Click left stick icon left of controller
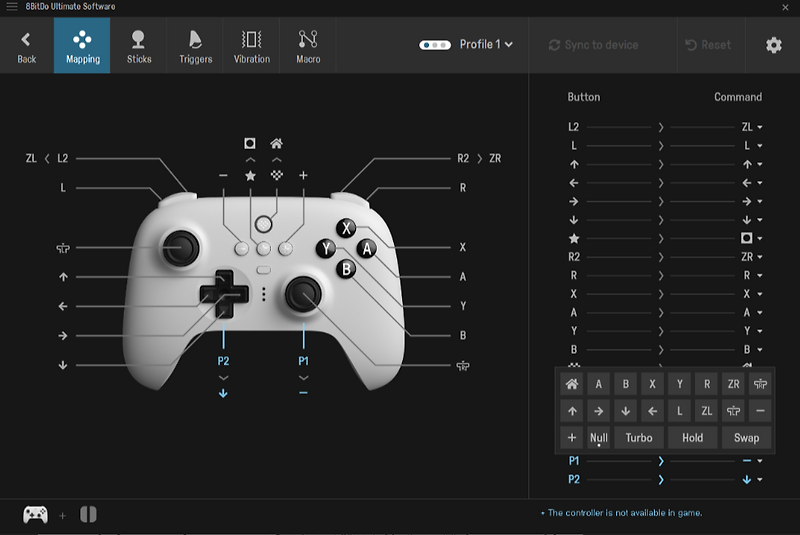 click(63, 248)
